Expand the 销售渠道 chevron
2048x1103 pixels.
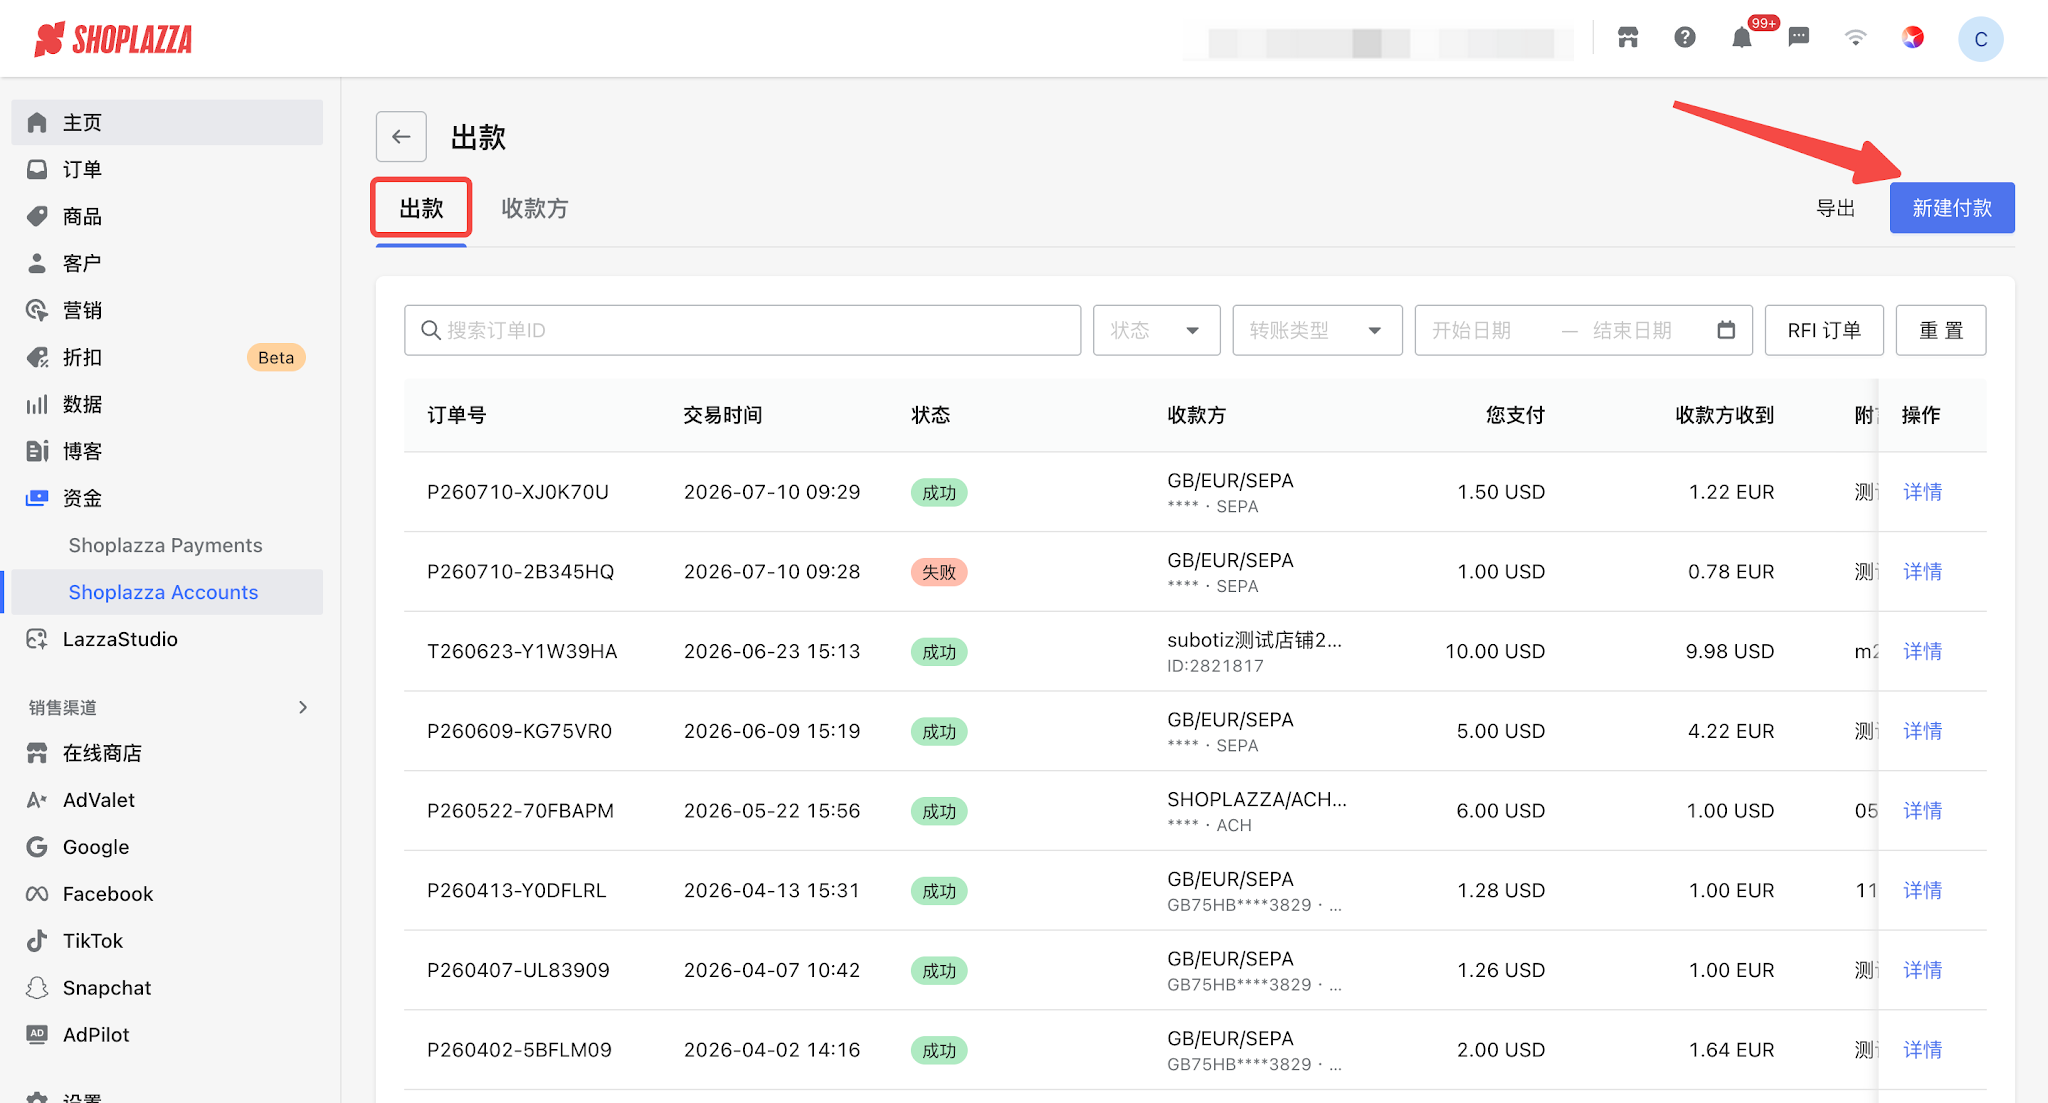303,707
